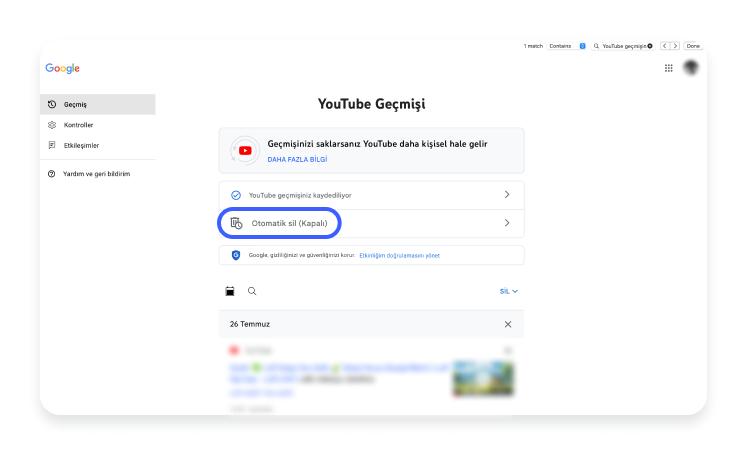Click the auto-delete trash clock icon
Image resolution: width=750 pixels, height=456 pixels.
(236, 223)
